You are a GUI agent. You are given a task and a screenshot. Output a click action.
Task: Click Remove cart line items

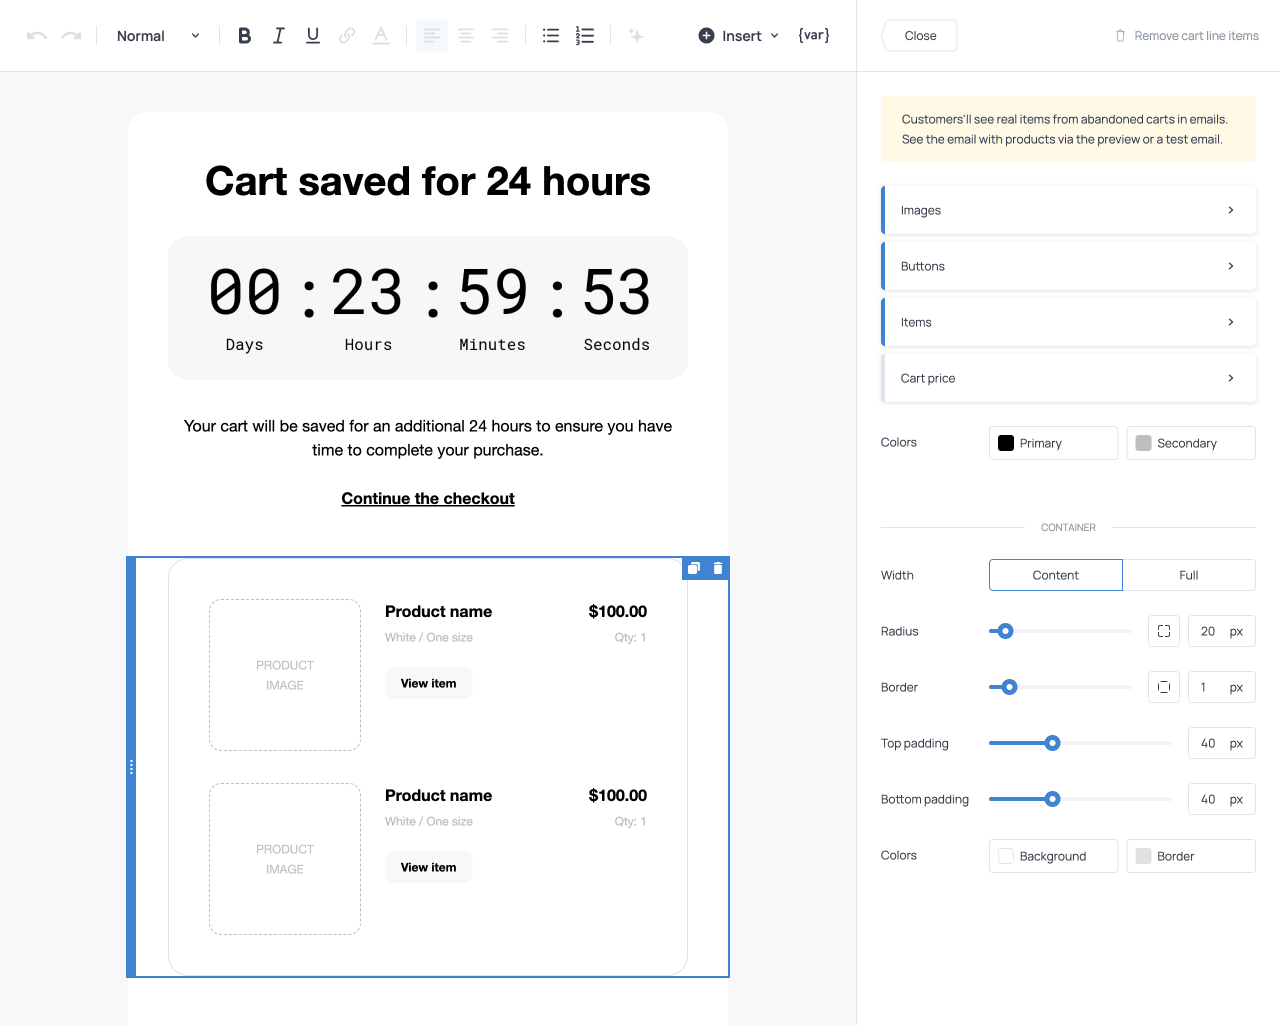pos(1187,36)
